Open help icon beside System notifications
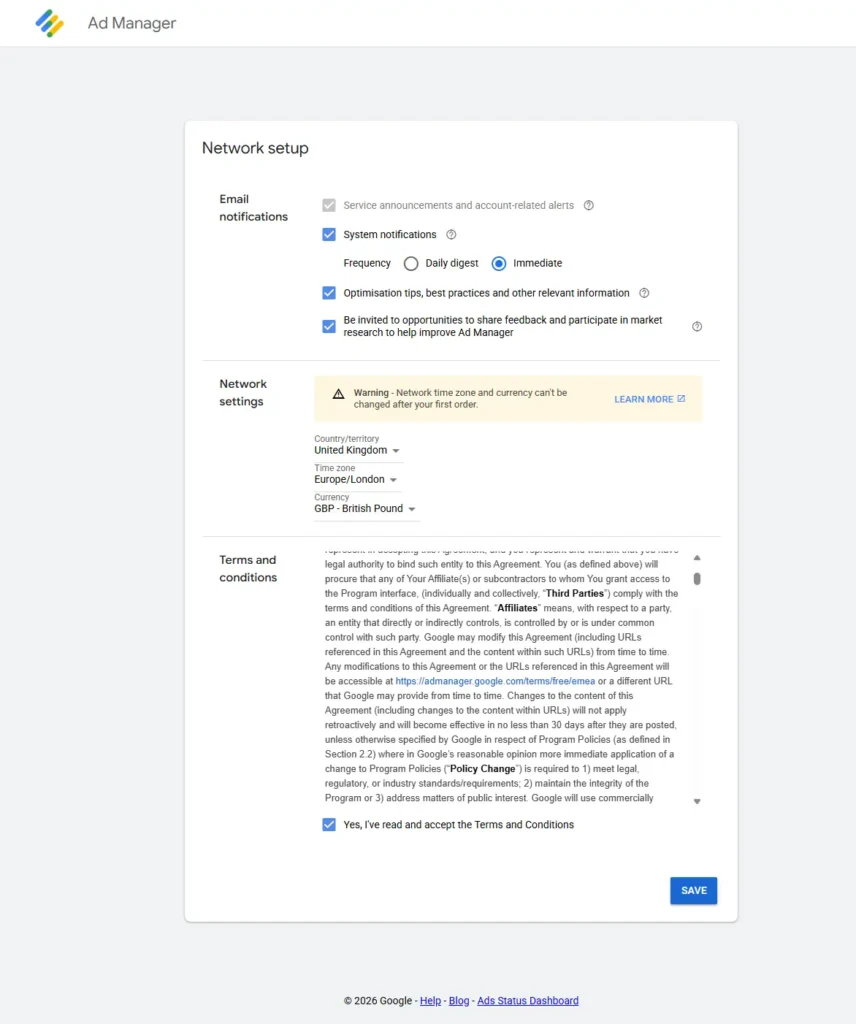This screenshot has height=1024, width=856. pyautogui.click(x=451, y=234)
